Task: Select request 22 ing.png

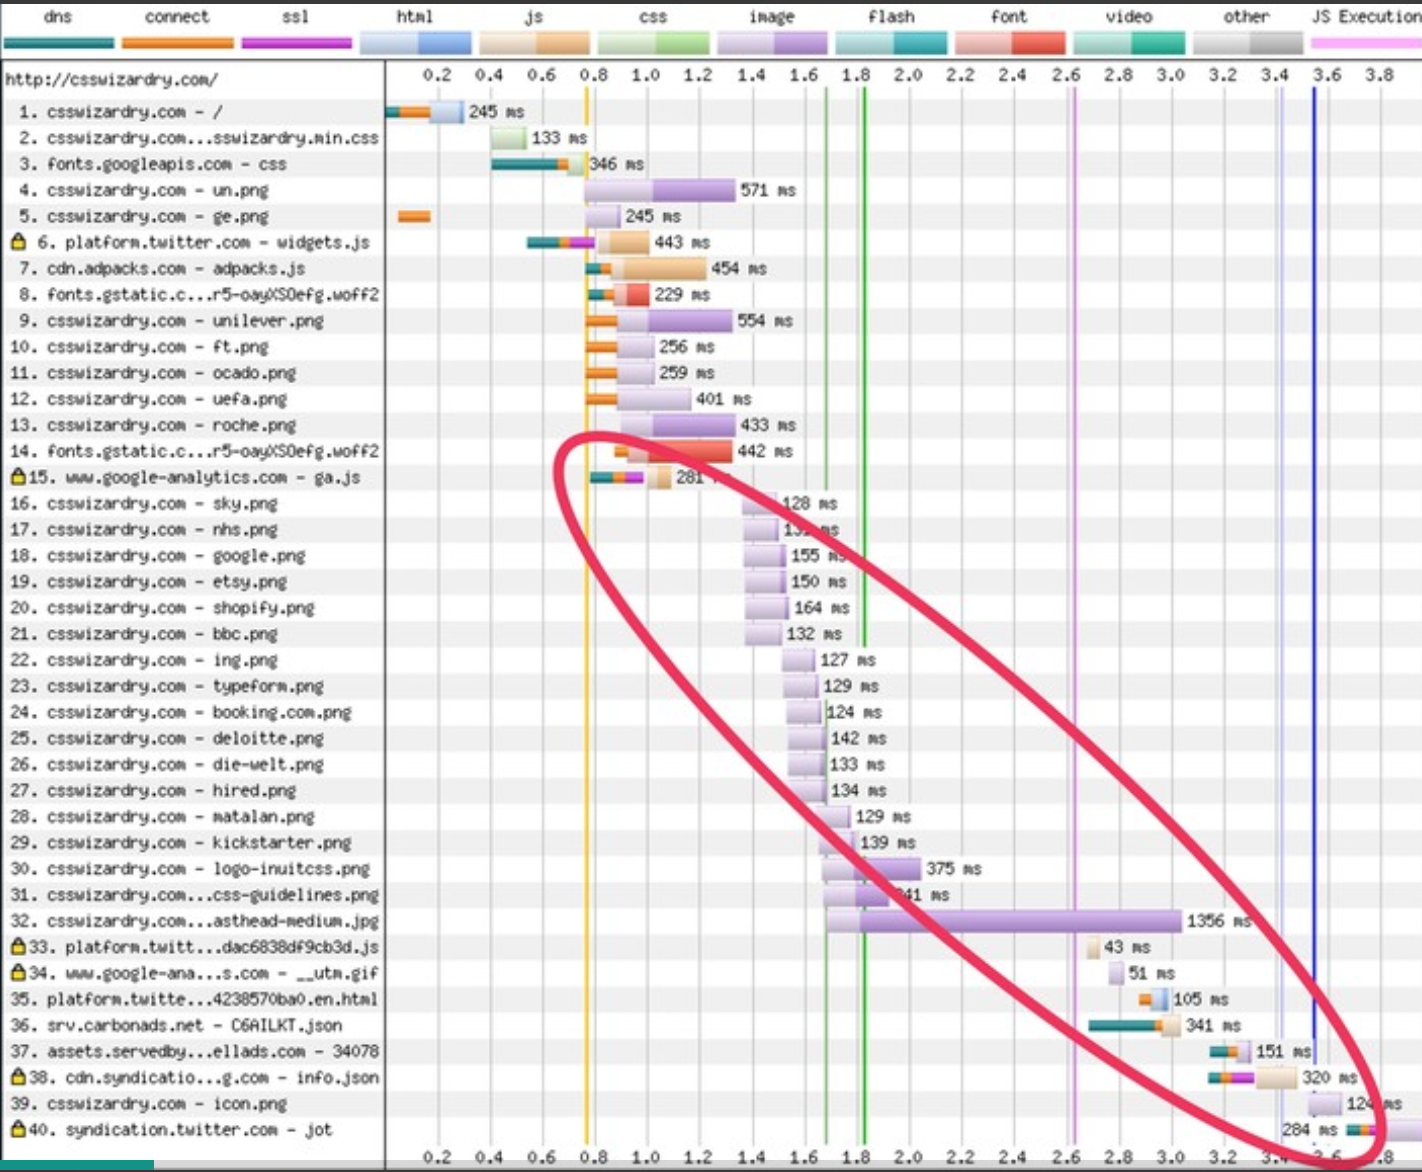Action: tap(144, 659)
